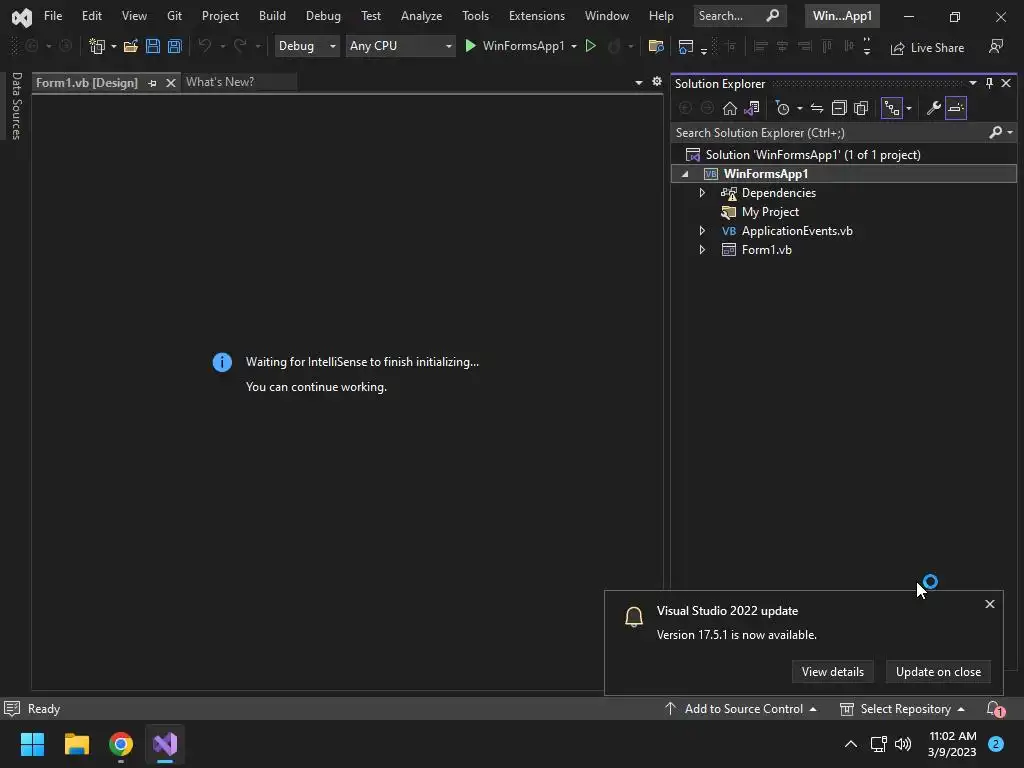Open the Data Sources side tab
This screenshot has width=1024, height=768.
(x=16, y=106)
